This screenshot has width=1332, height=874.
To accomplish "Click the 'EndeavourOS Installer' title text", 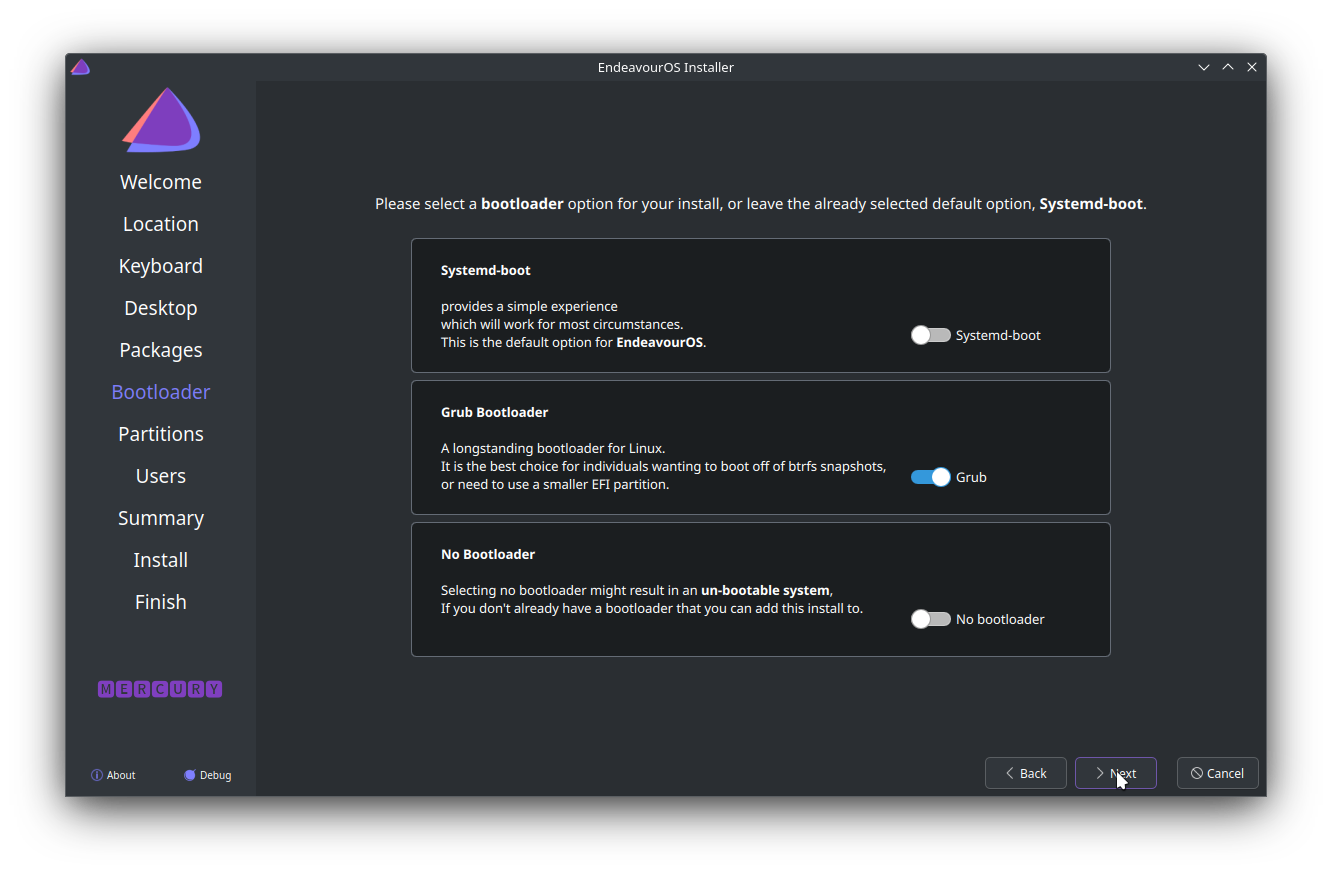I will (x=666, y=67).
